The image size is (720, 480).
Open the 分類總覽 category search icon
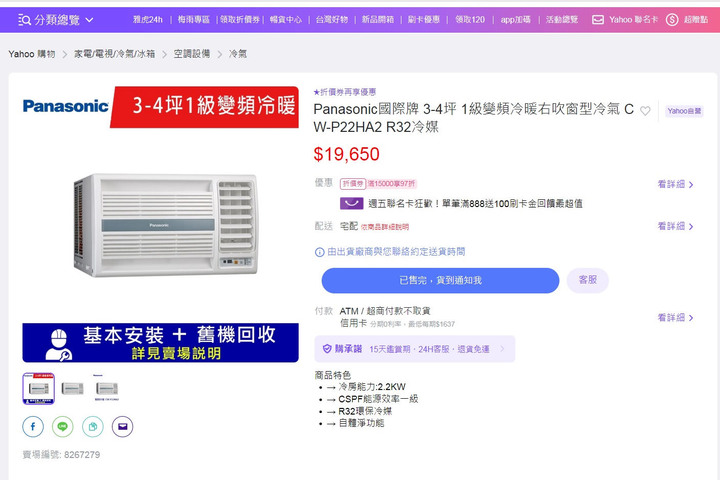pyautogui.click(x=24, y=20)
